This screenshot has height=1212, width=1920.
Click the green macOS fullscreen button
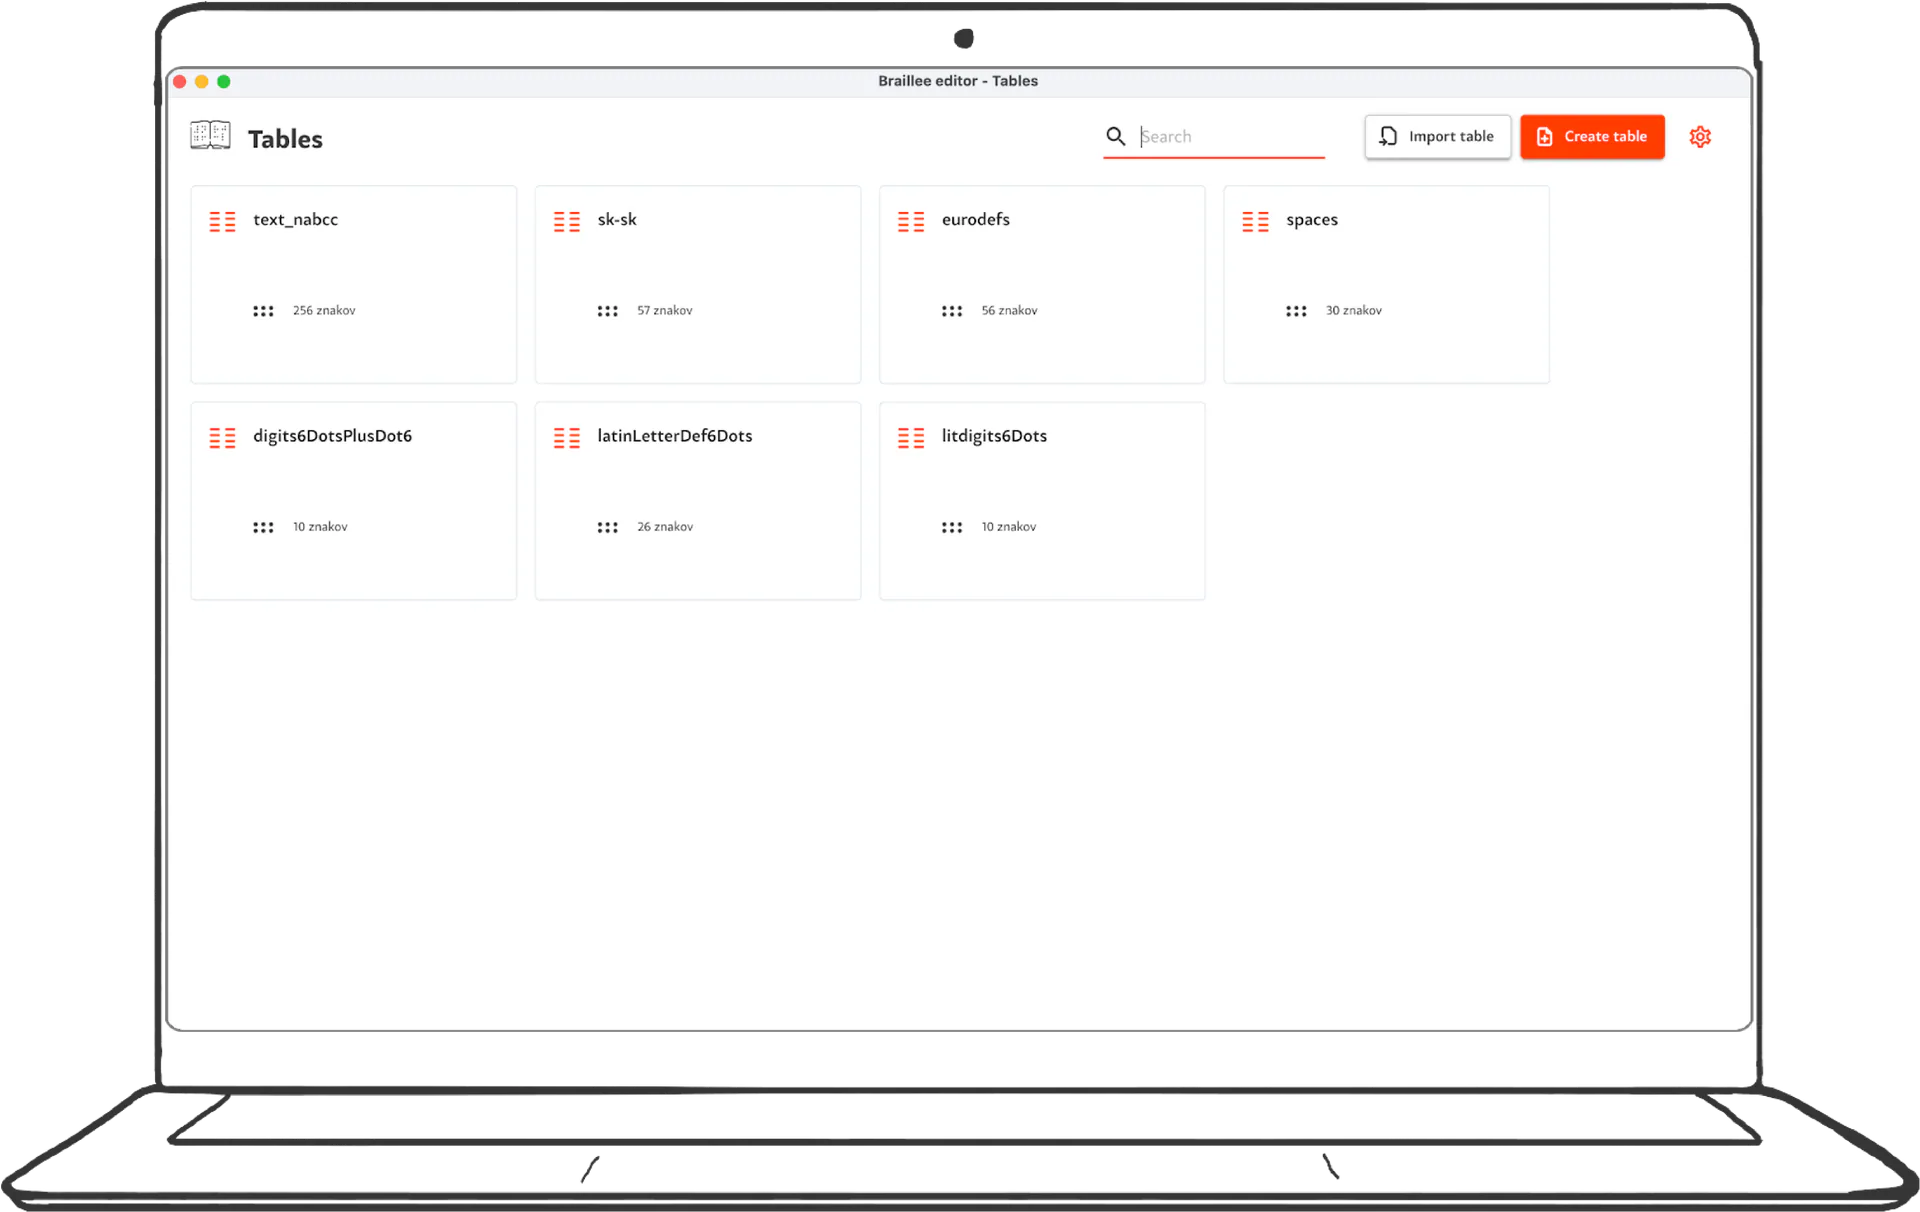click(x=224, y=81)
